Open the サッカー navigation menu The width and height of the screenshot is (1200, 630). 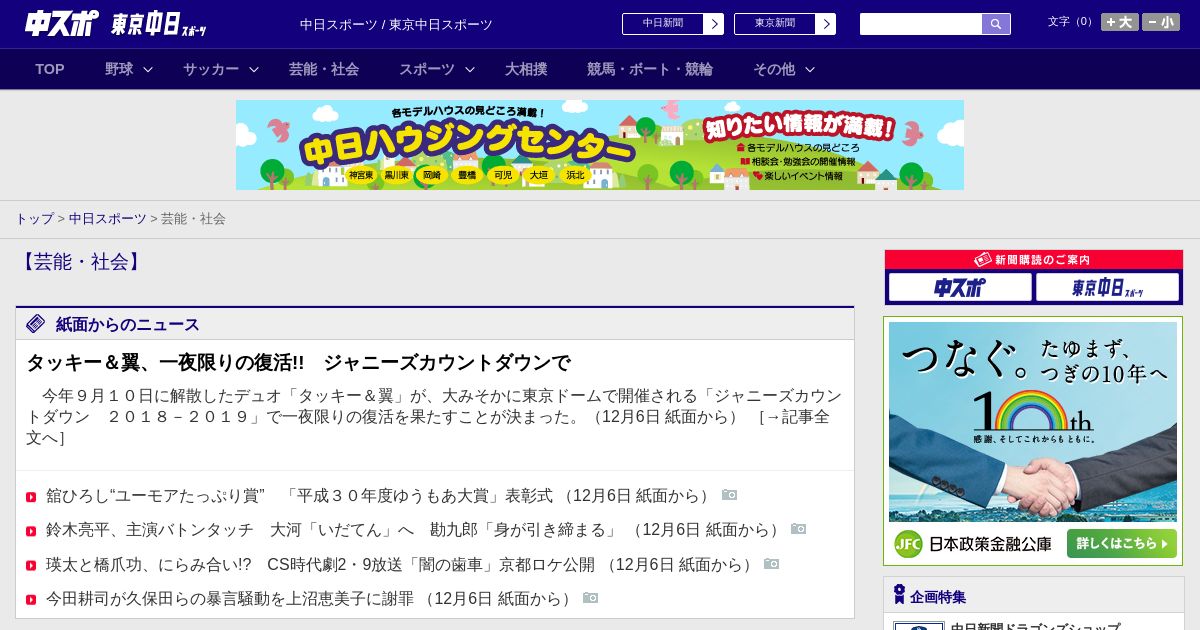[x=211, y=69]
